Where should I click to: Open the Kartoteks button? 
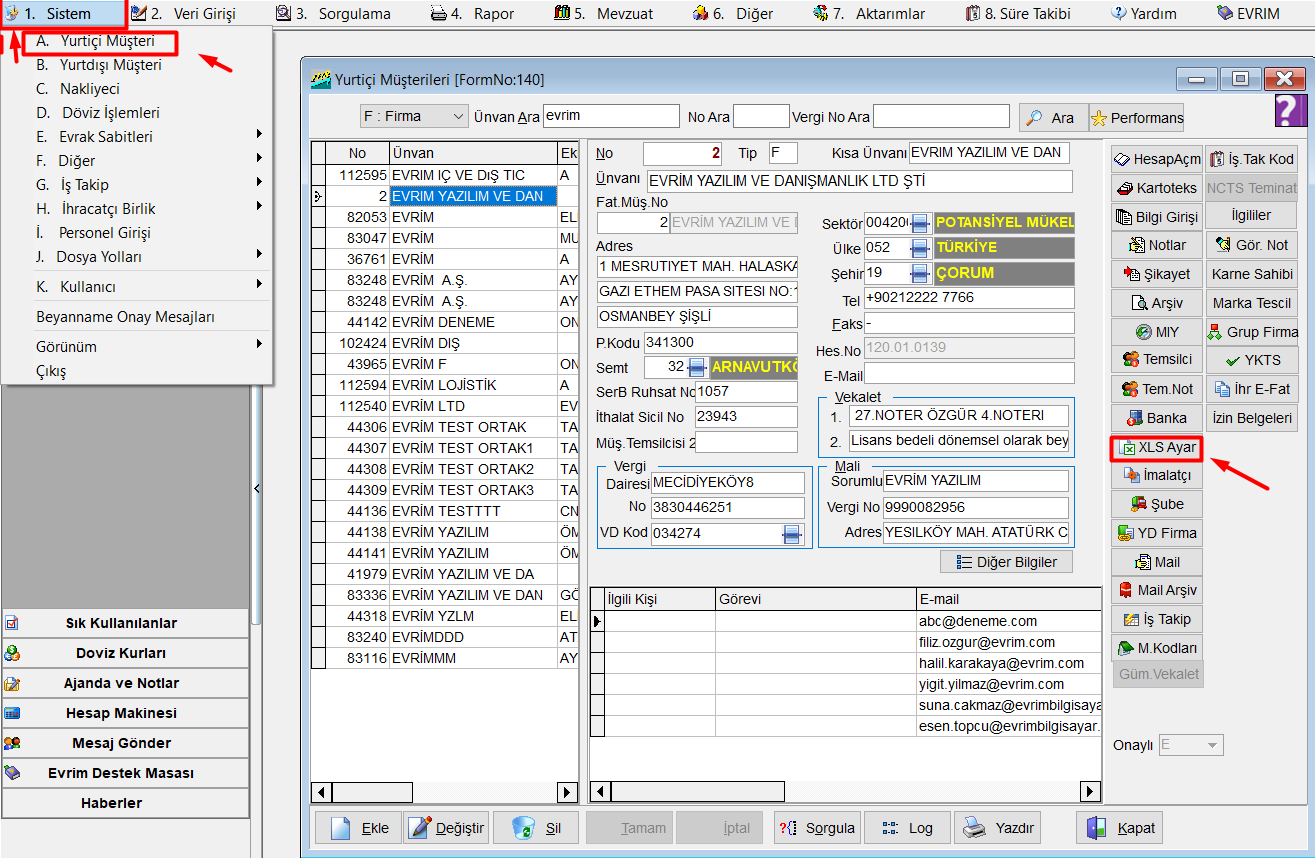tap(1156, 188)
